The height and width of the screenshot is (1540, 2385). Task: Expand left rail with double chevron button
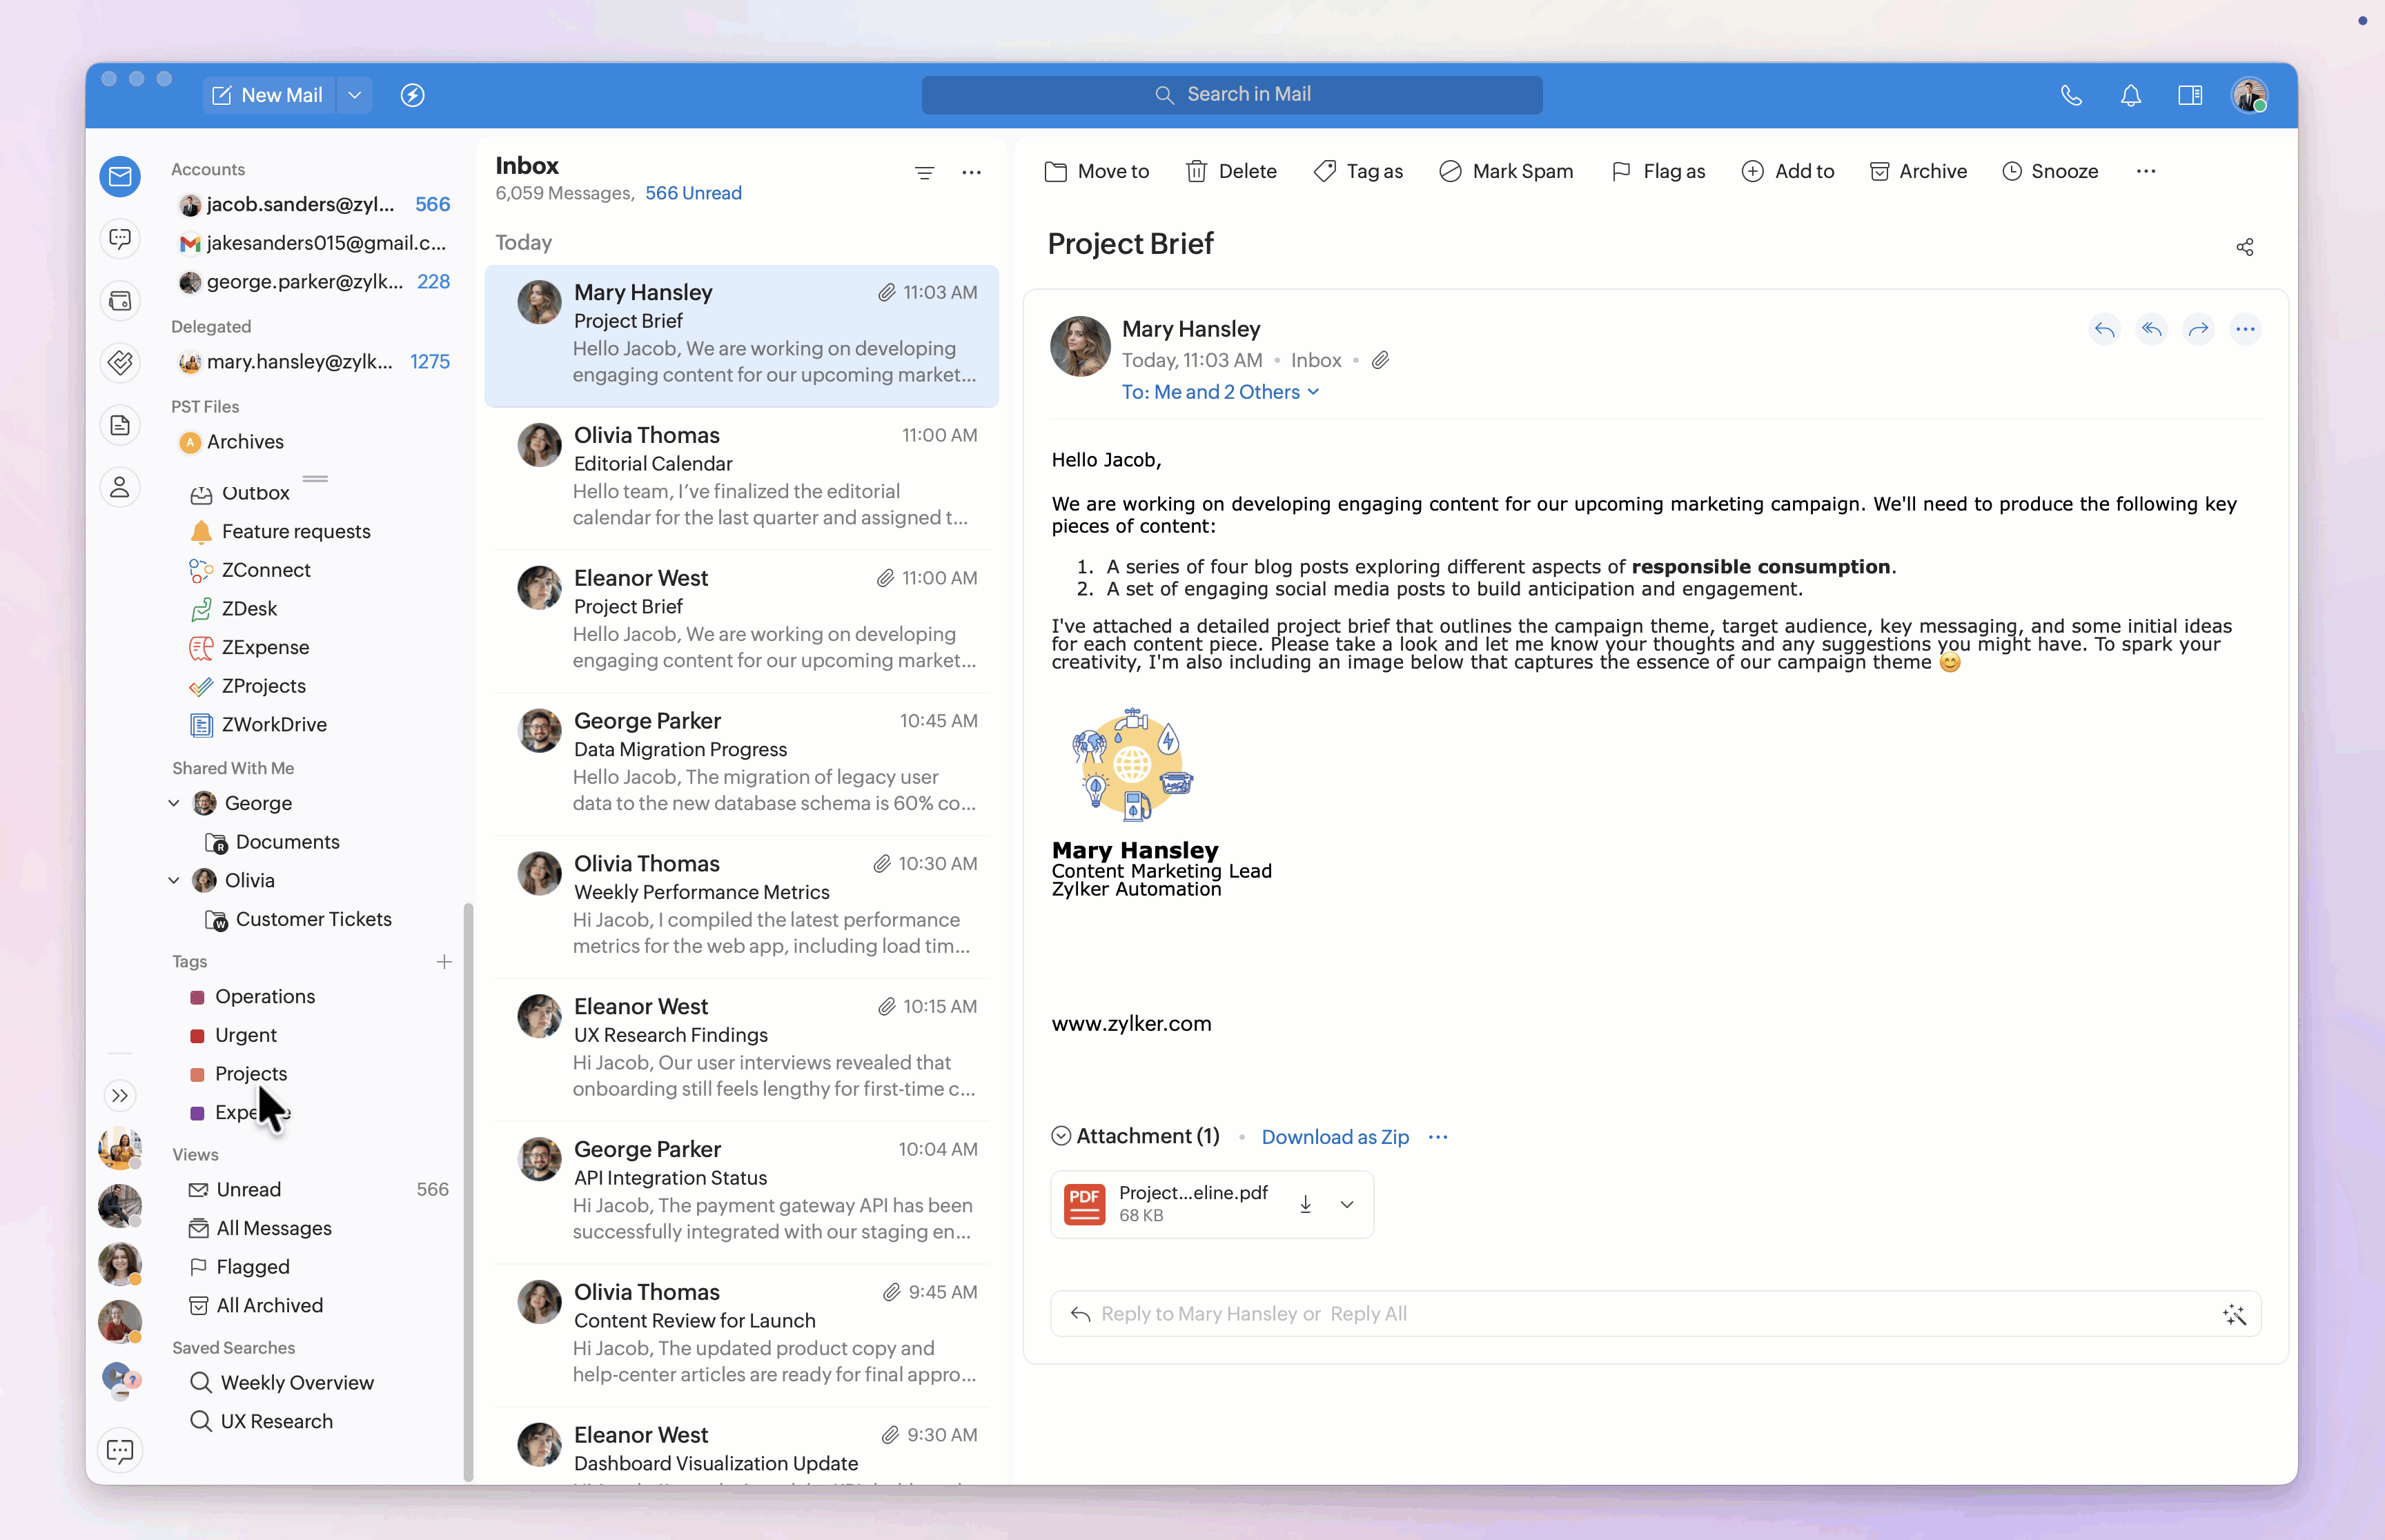(120, 1096)
